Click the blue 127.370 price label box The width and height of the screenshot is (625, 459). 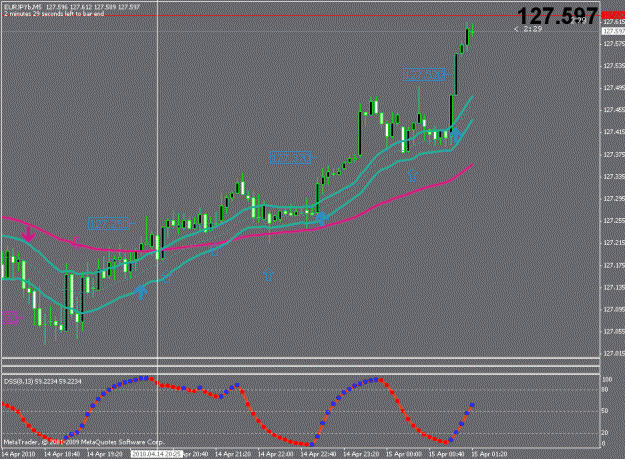pyautogui.click(x=290, y=158)
